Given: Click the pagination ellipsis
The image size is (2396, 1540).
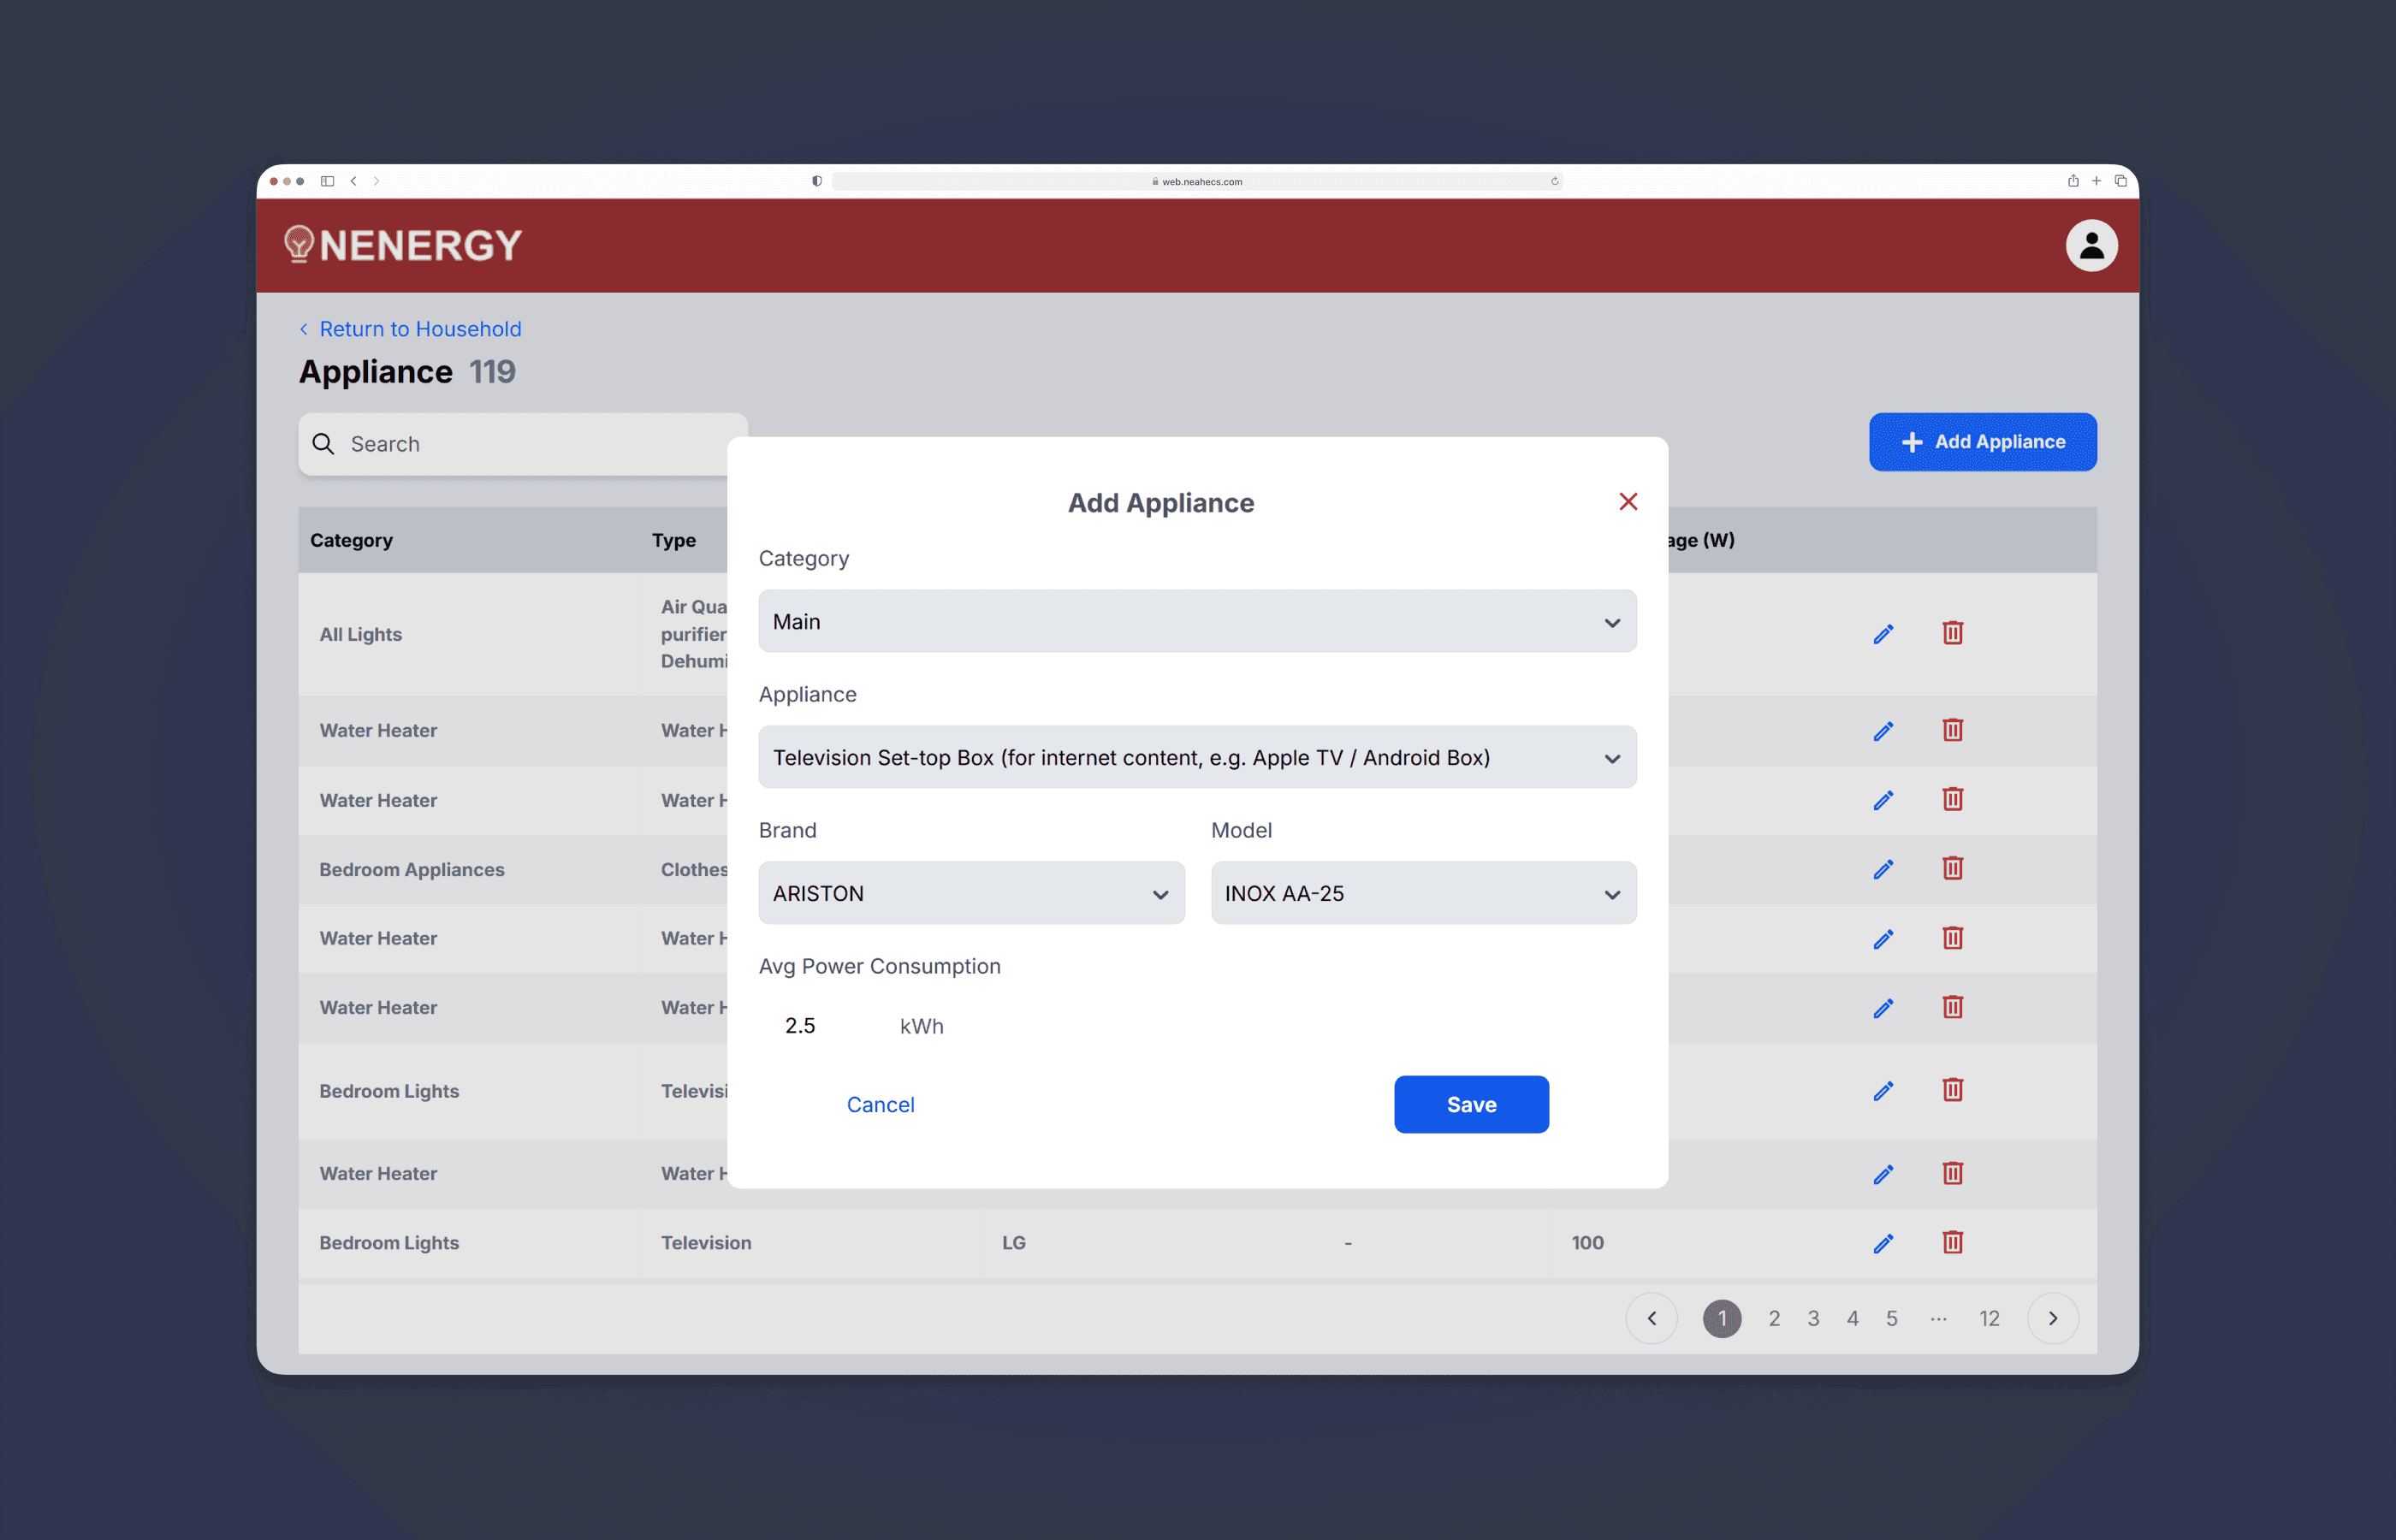Looking at the screenshot, I should pos(1938,1319).
